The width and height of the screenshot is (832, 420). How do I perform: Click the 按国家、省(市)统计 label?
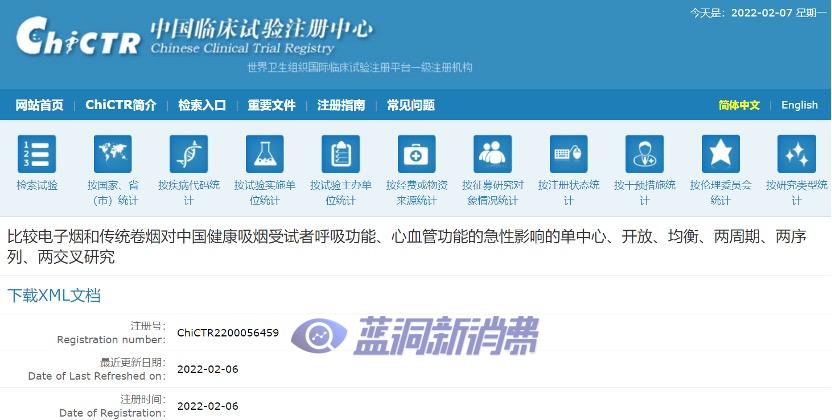[112, 192]
